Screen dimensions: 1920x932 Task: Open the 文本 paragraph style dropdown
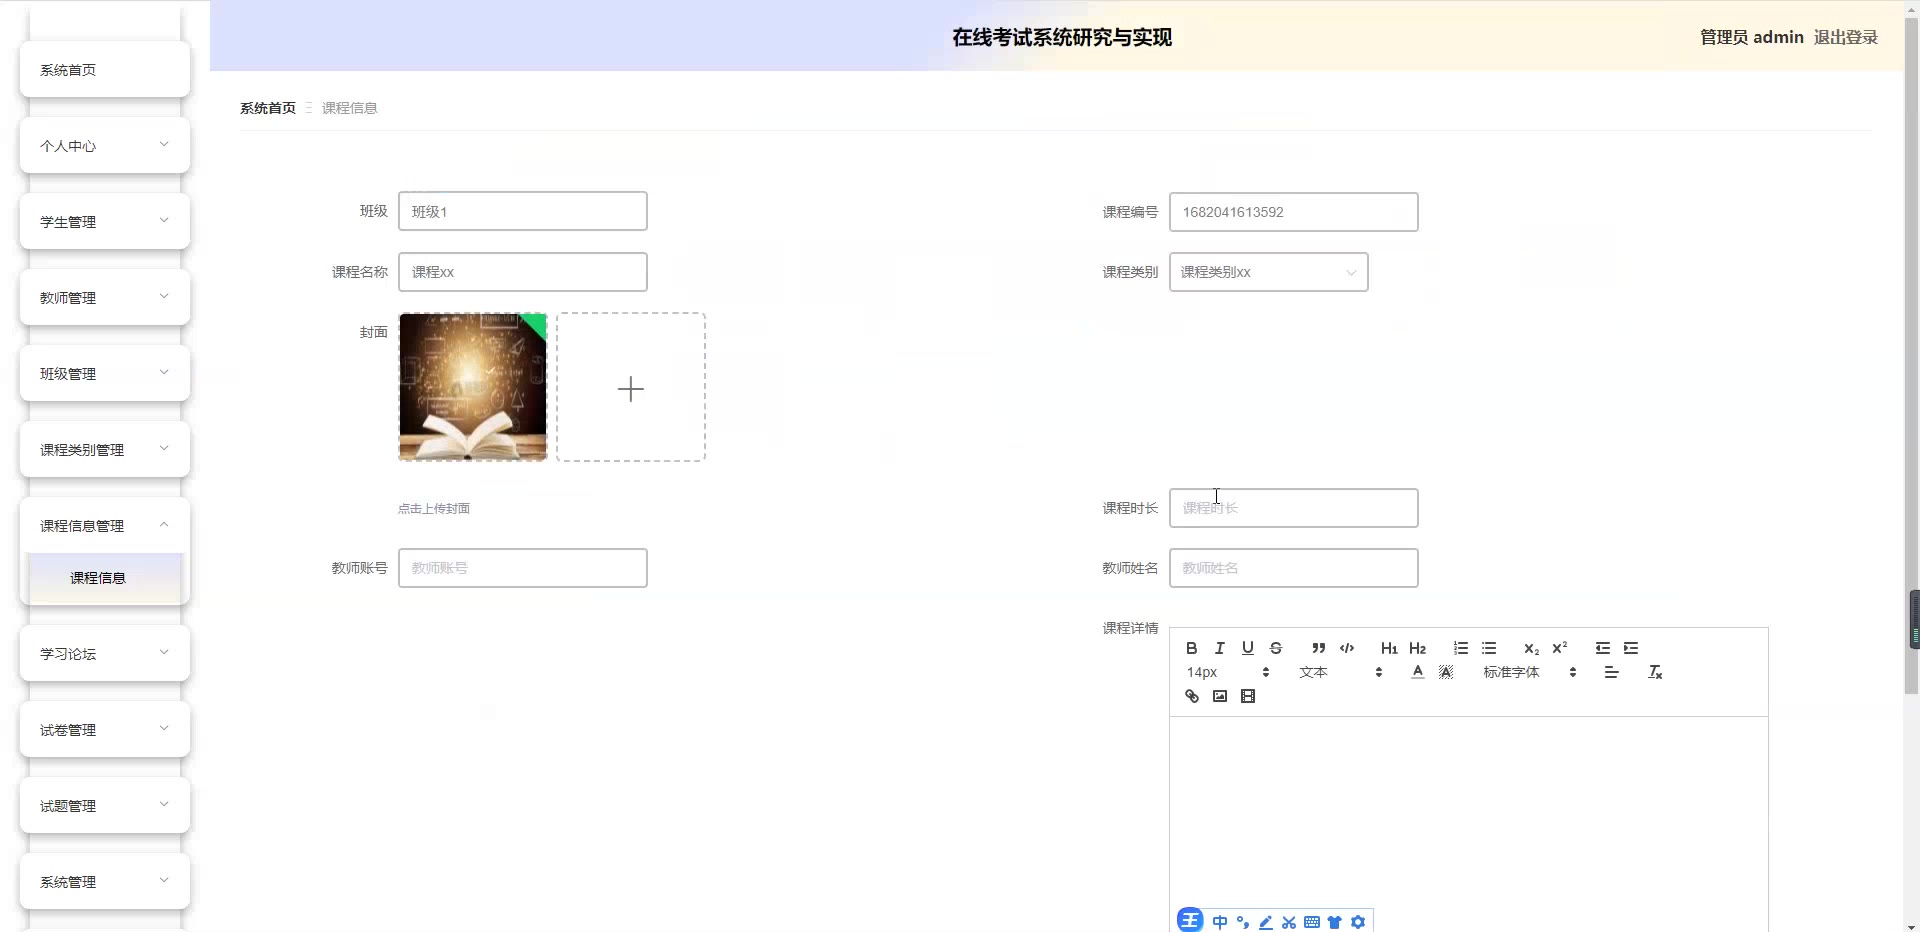click(1340, 672)
